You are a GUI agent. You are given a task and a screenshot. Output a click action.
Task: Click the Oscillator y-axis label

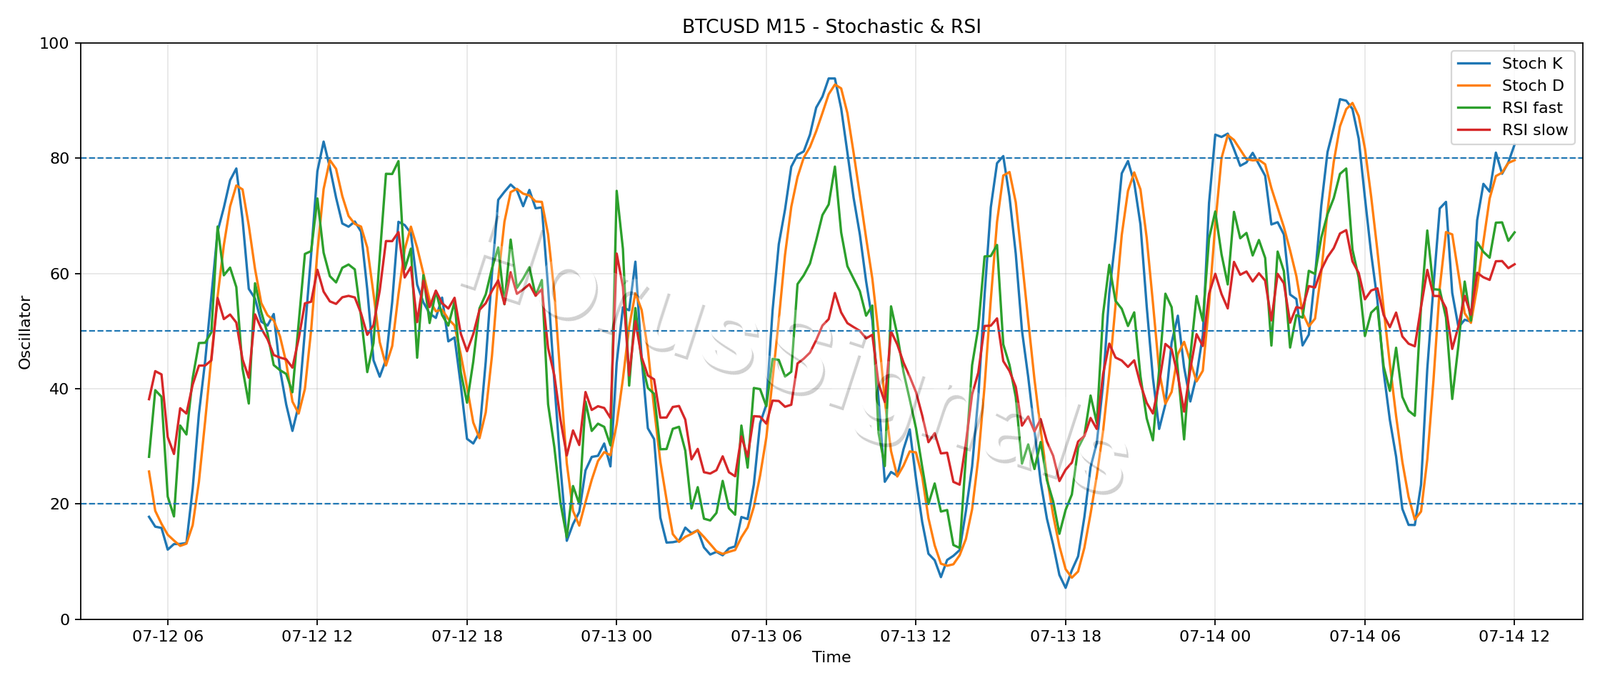pyautogui.click(x=25, y=332)
